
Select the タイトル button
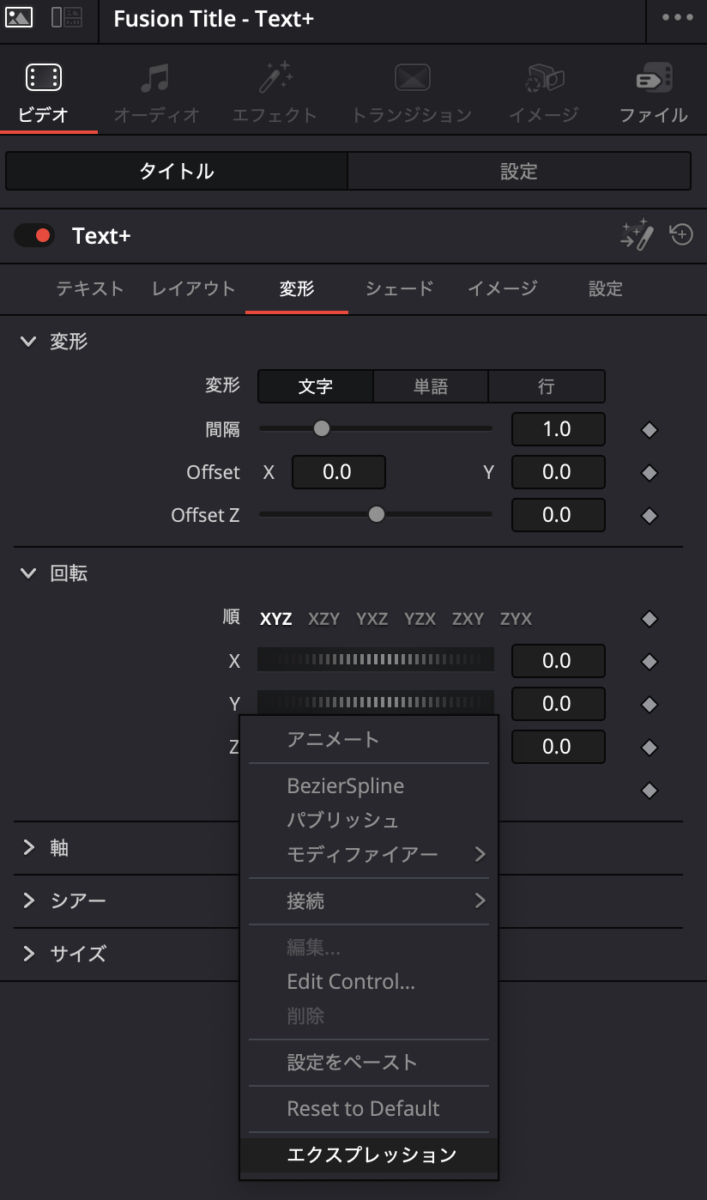coord(176,171)
